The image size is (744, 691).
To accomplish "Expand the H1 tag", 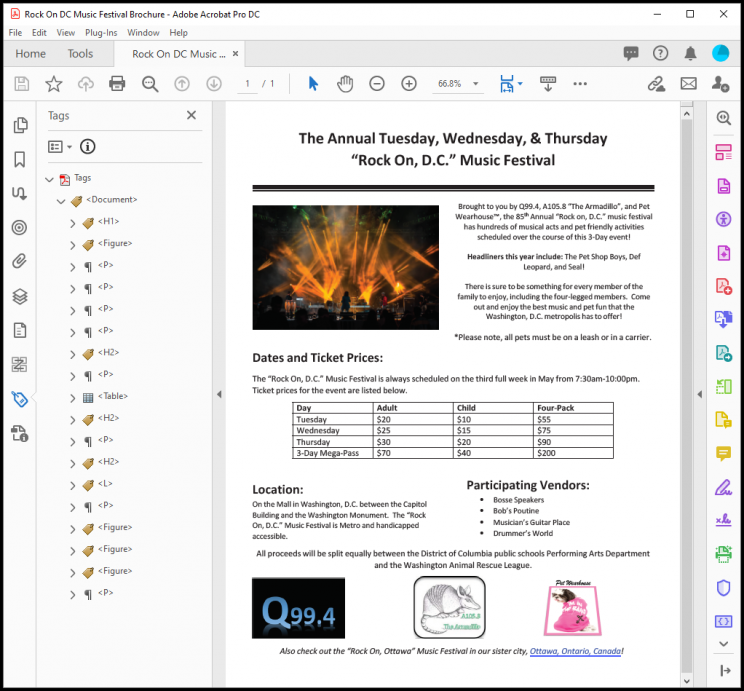I will [73, 223].
